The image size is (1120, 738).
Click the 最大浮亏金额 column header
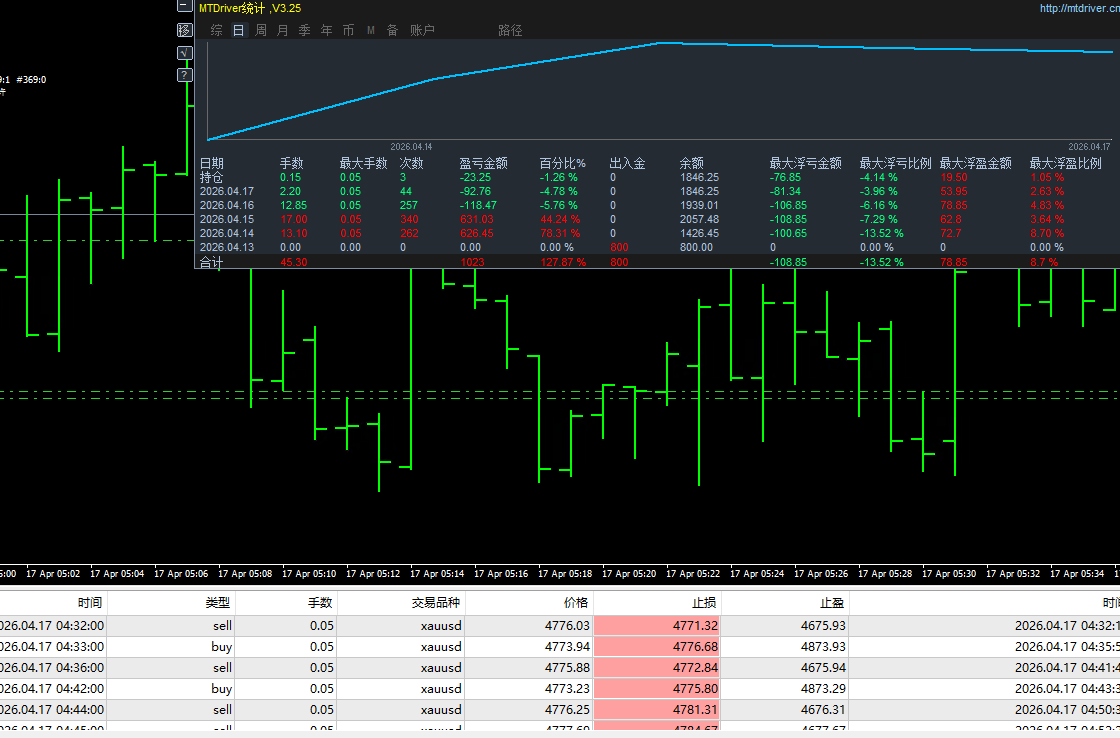click(x=806, y=164)
